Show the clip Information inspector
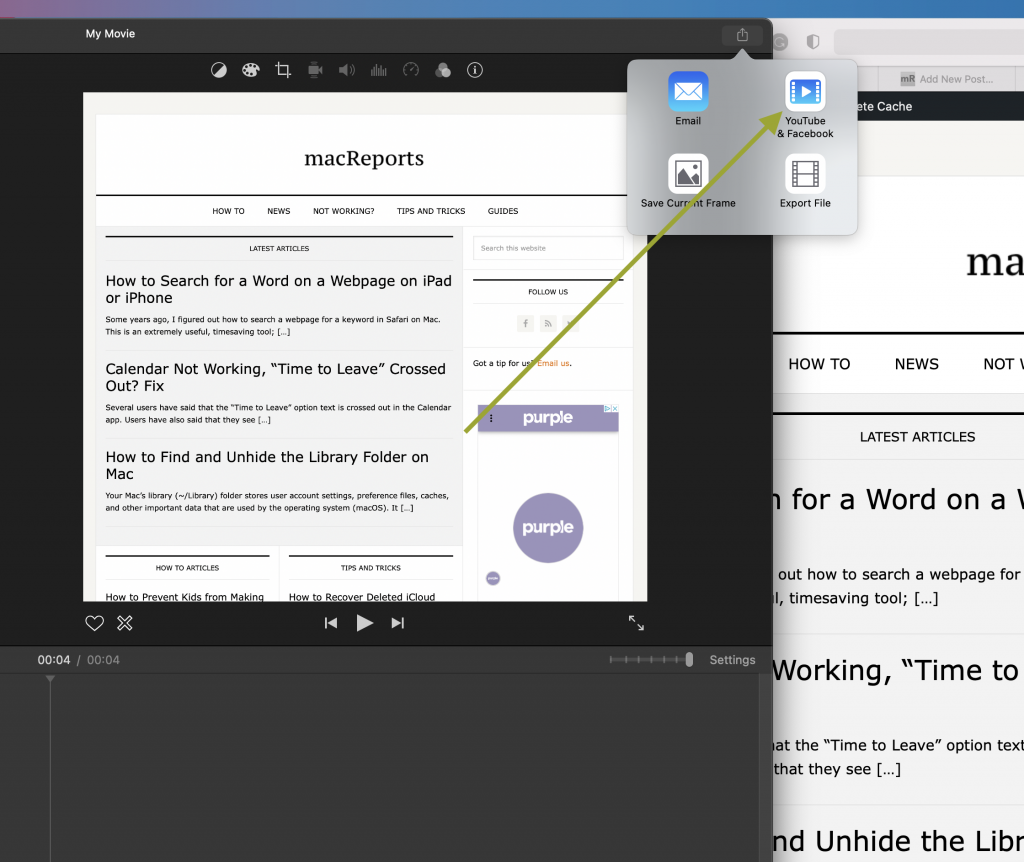This screenshot has width=1024, height=862. coord(475,70)
